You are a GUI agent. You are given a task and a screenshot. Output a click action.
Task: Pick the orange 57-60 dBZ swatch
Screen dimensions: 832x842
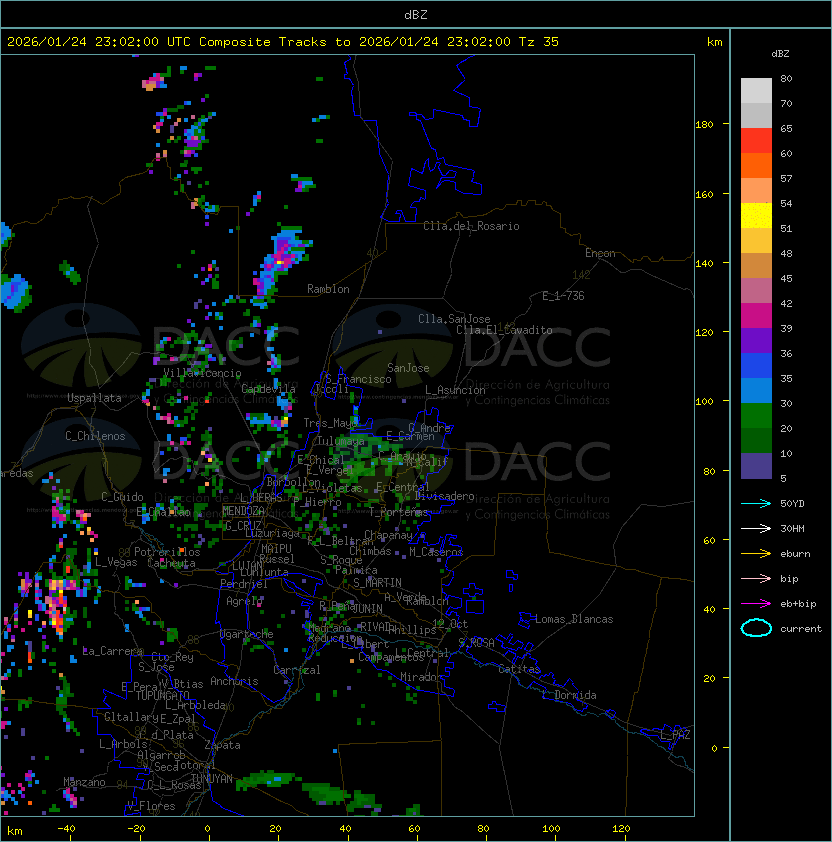[756, 165]
